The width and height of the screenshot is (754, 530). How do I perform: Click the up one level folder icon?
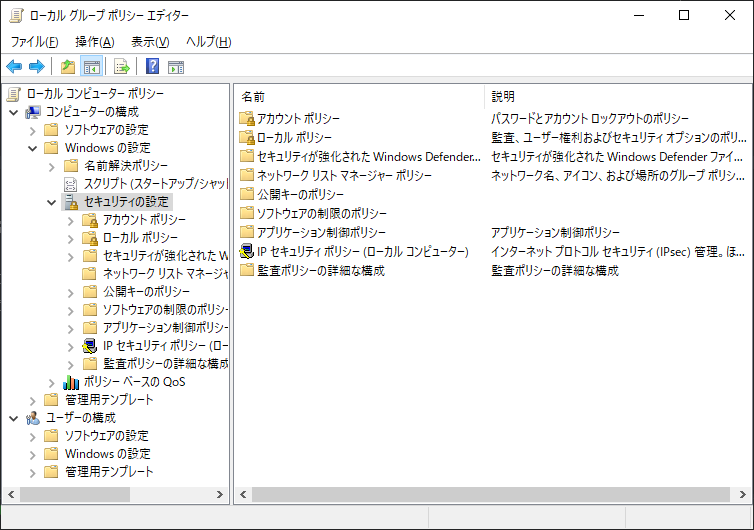[68, 66]
